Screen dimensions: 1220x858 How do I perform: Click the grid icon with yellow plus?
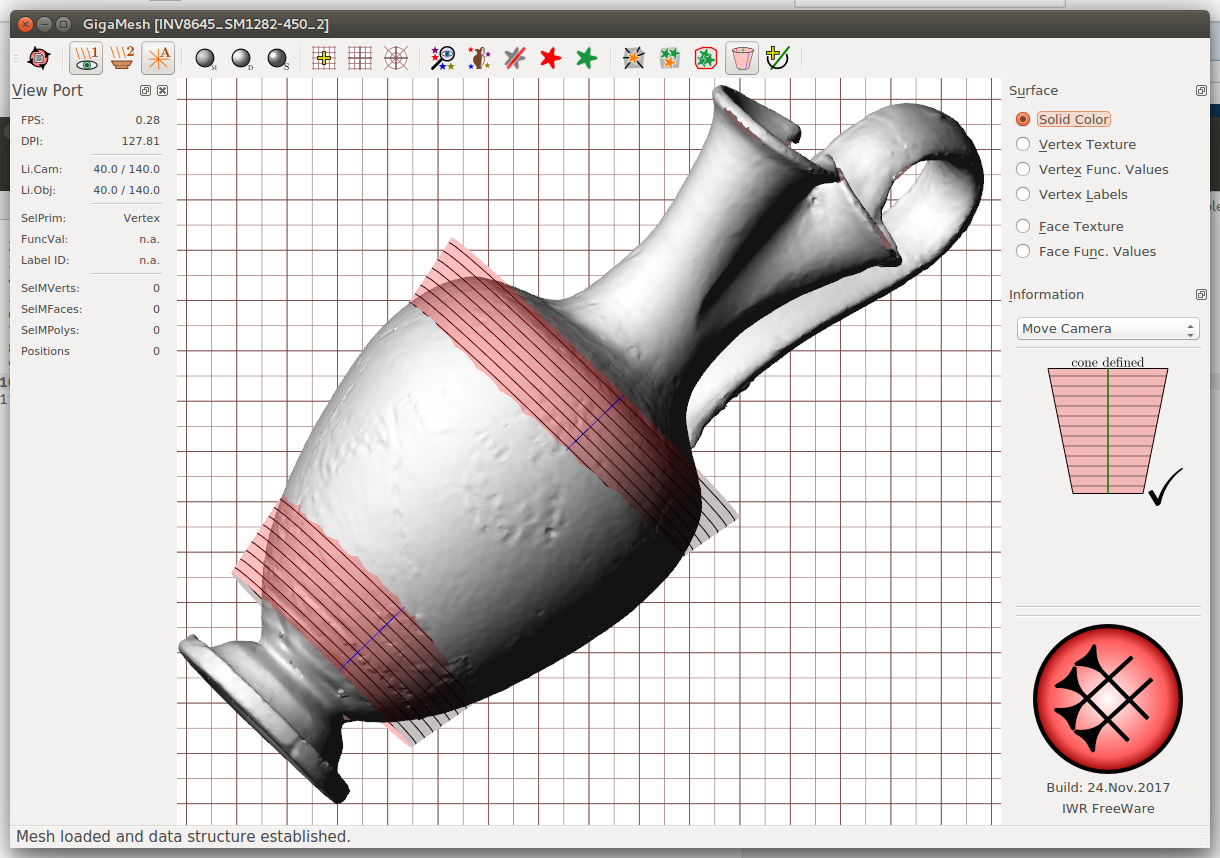[x=324, y=59]
